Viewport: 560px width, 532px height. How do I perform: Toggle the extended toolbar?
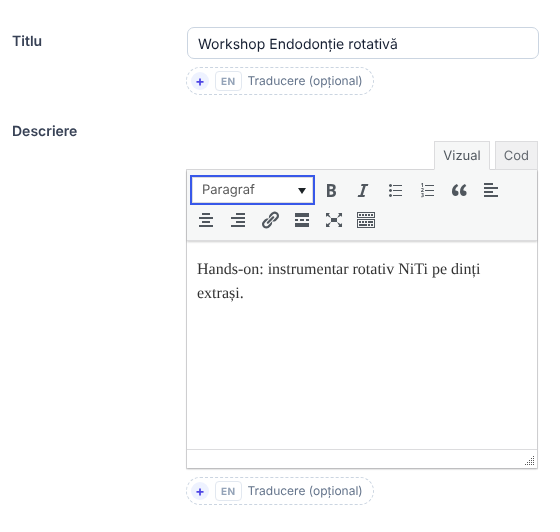click(366, 220)
